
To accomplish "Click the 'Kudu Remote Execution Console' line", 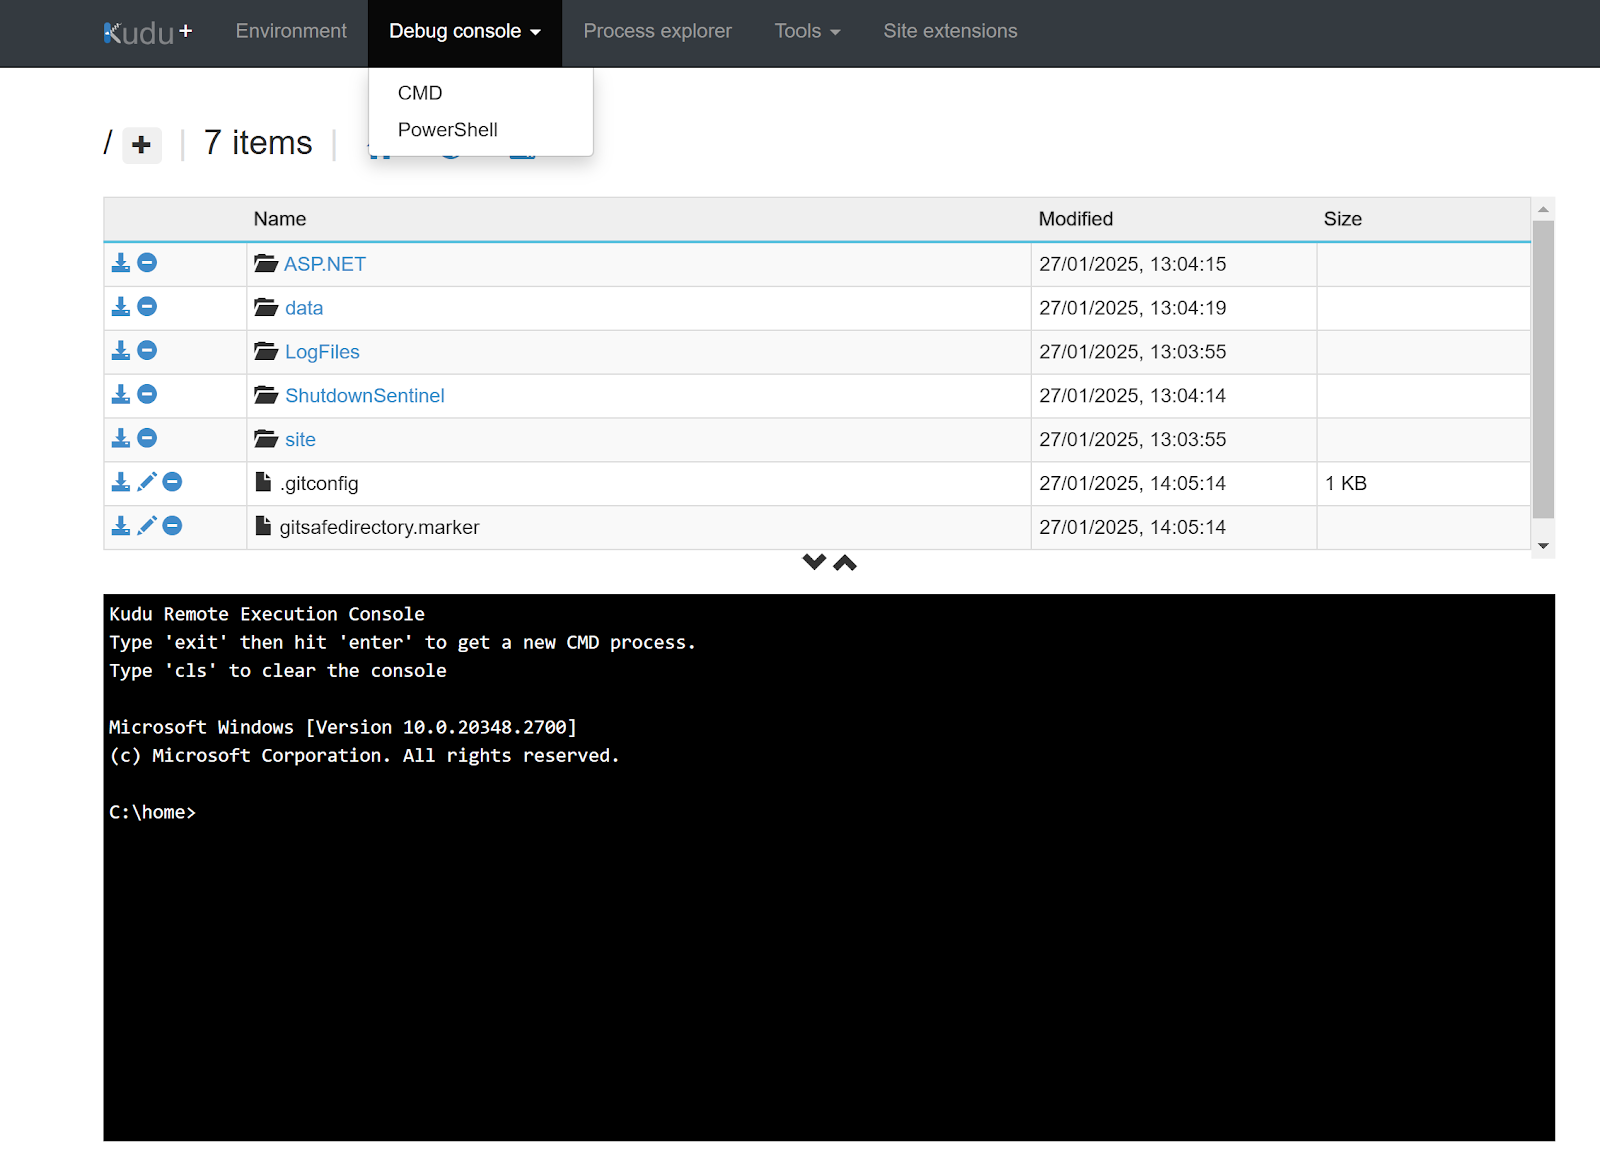I will coord(267,614).
